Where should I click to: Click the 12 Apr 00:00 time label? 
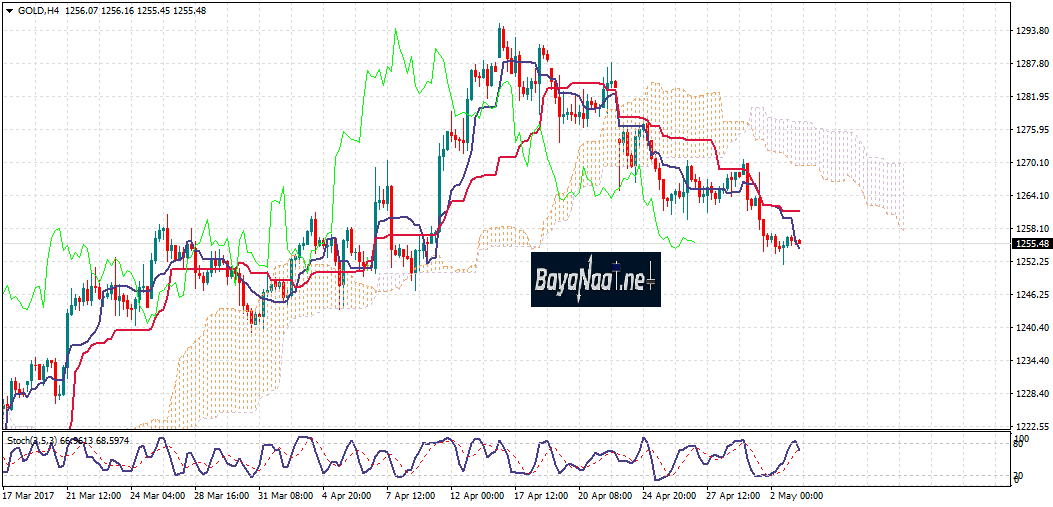pos(476,495)
